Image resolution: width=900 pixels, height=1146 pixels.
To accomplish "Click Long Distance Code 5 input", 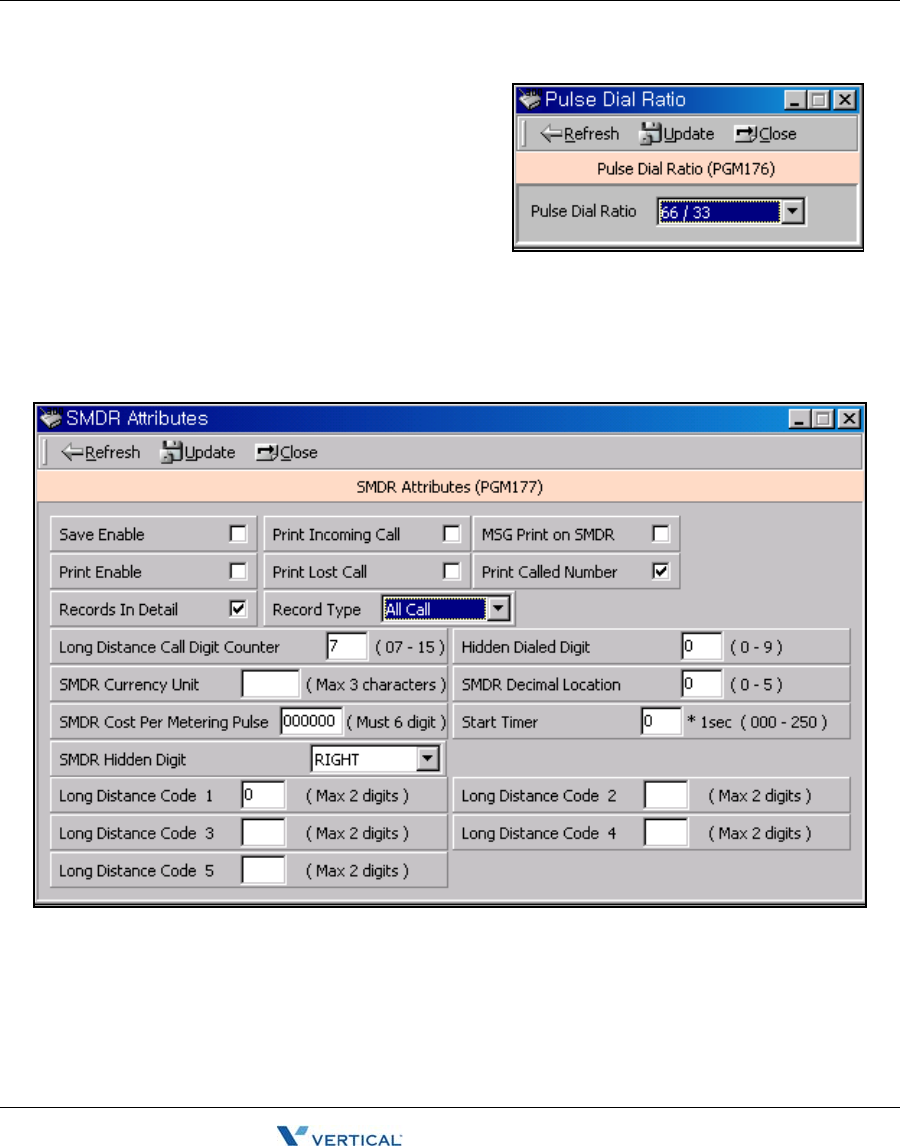I will [263, 870].
